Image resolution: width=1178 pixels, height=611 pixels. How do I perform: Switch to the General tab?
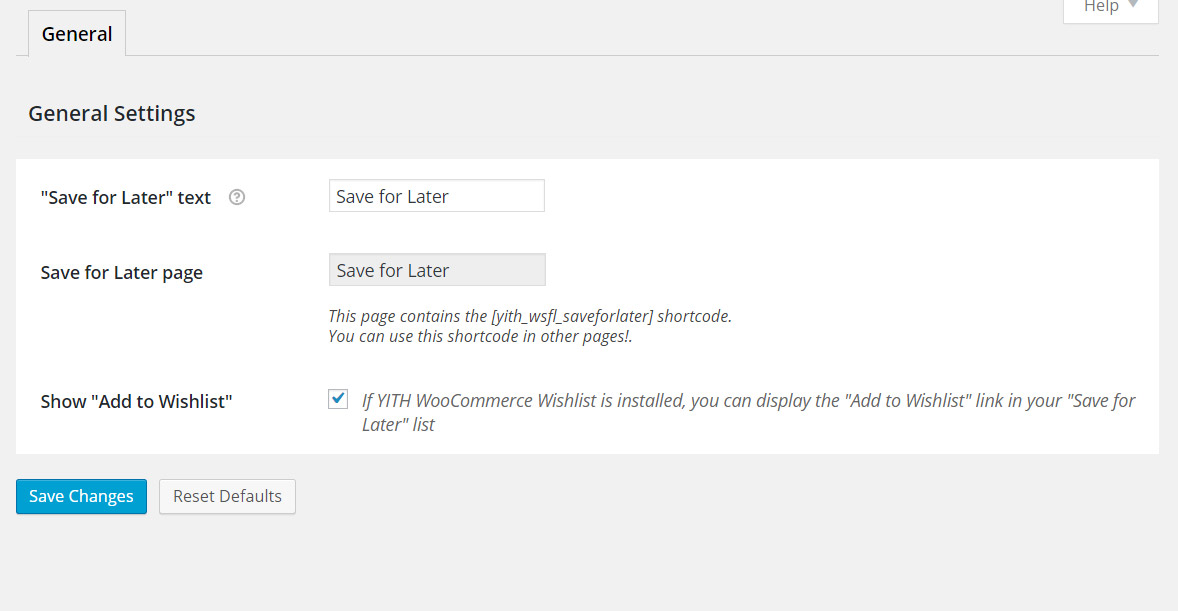(77, 34)
